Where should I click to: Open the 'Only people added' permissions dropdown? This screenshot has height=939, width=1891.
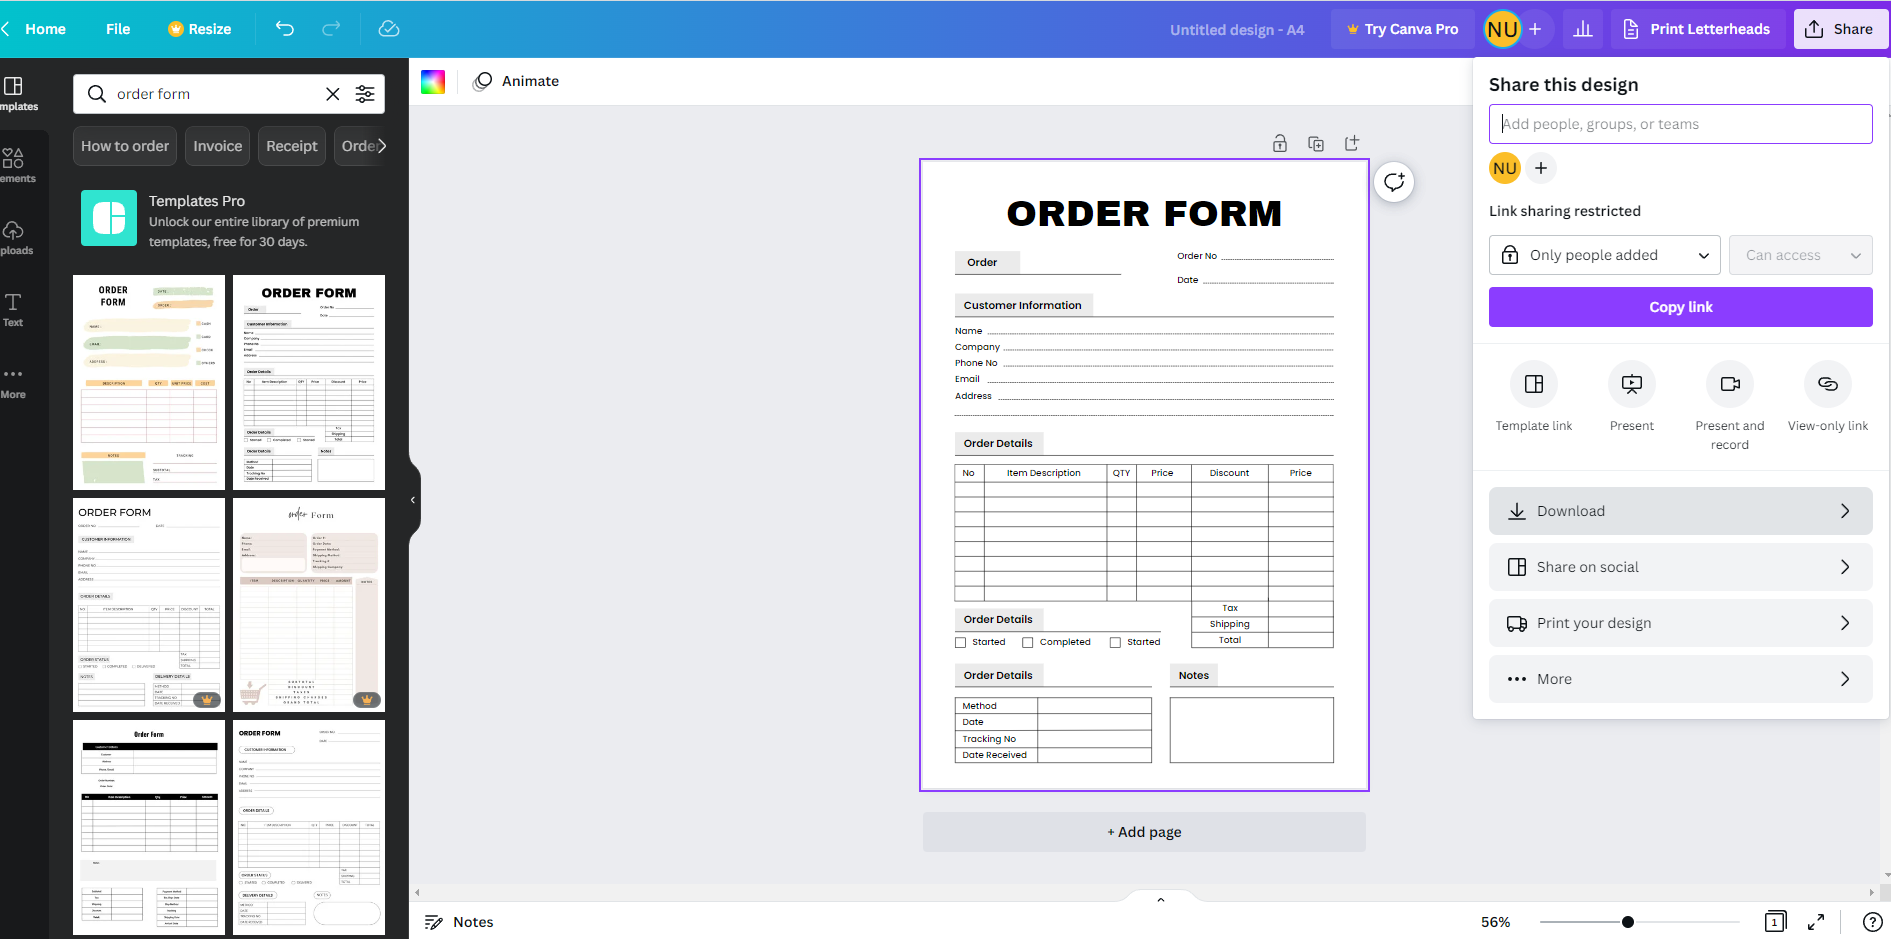pyautogui.click(x=1604, y=255)
